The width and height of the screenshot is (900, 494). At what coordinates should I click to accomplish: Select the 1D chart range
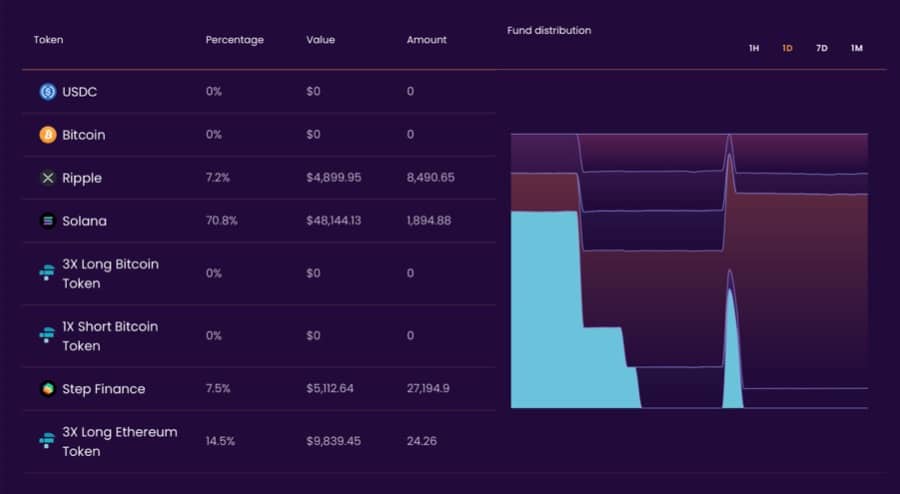point(788,48)
